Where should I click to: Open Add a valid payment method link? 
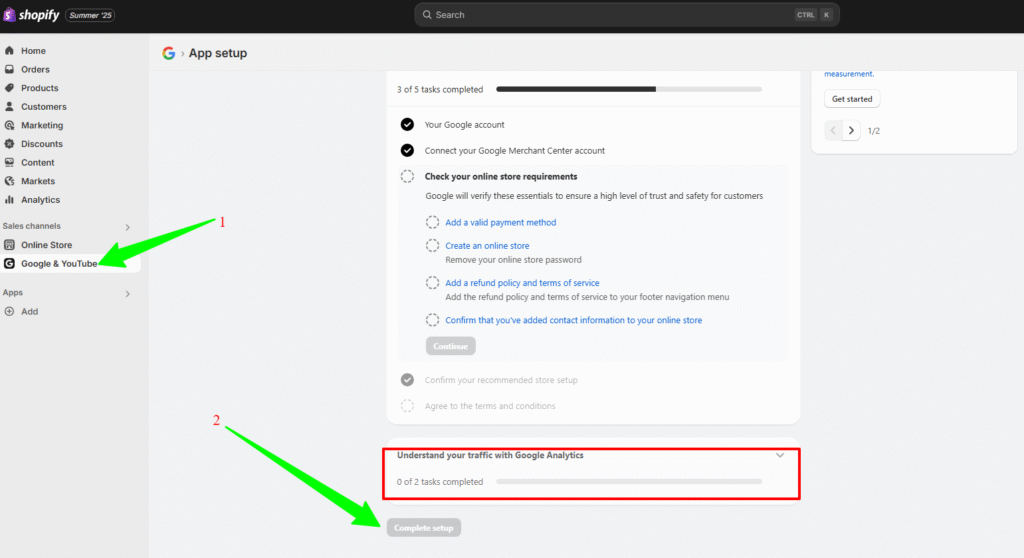pyautogui.click(x=501, y=222)
